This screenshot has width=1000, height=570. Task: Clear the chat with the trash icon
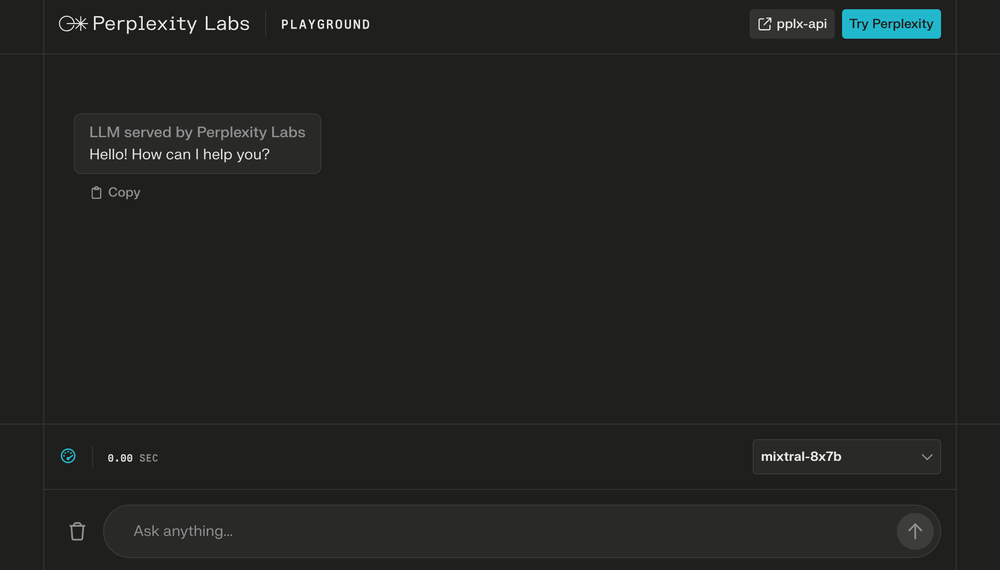click(x=77, y=531)
